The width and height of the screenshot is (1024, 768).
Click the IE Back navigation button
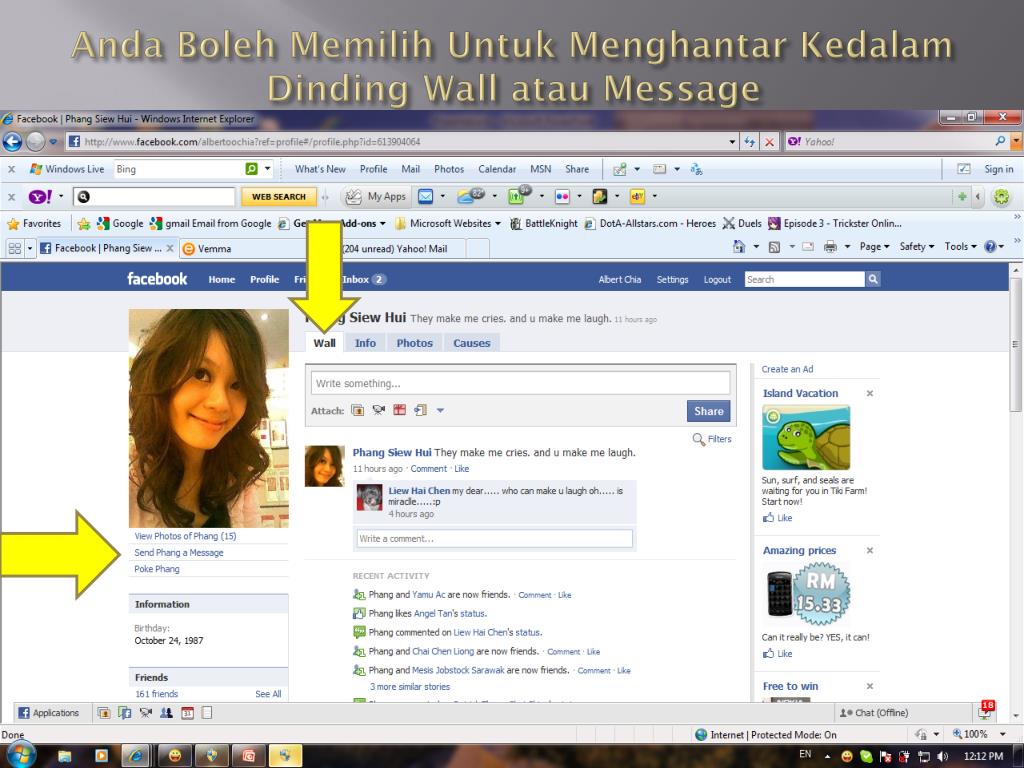[x=12, y=142]
